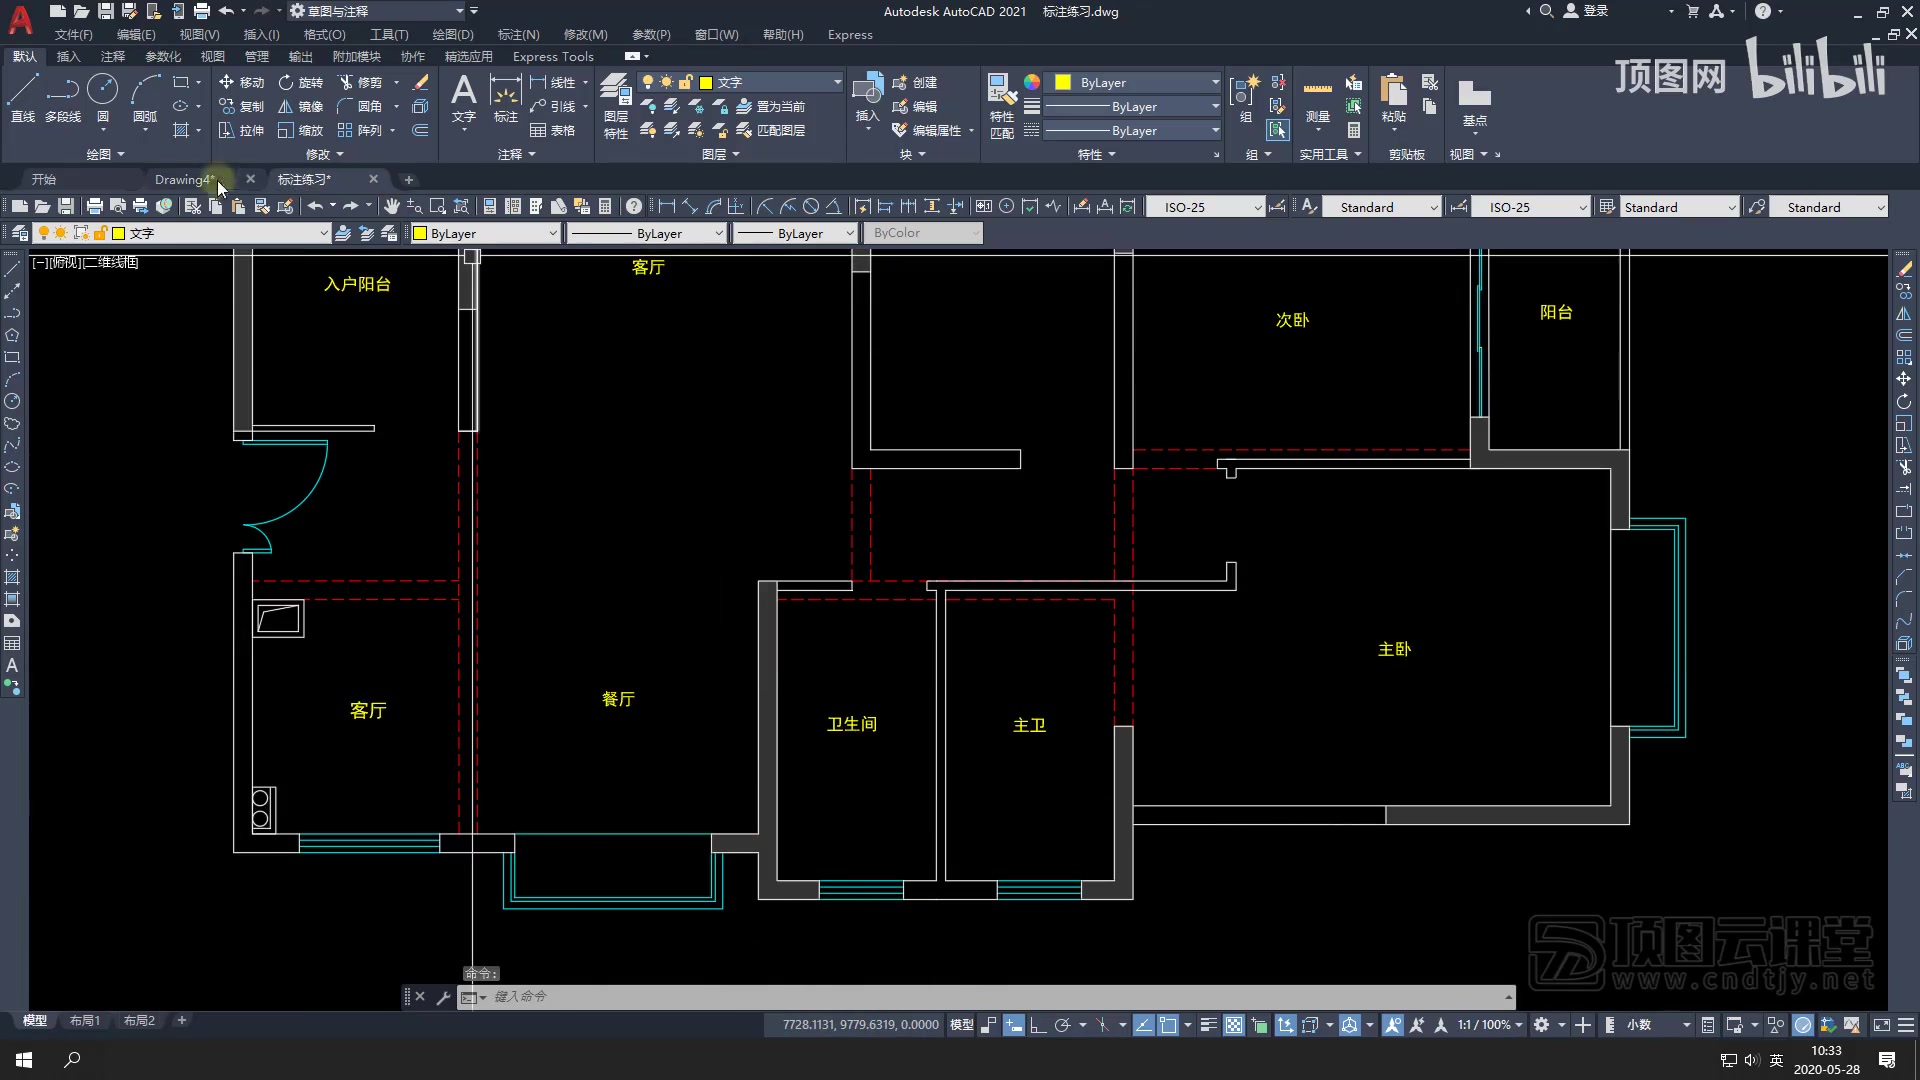
Task: Open the ribbon layer dropdown showing 文字
Action: 741,82
